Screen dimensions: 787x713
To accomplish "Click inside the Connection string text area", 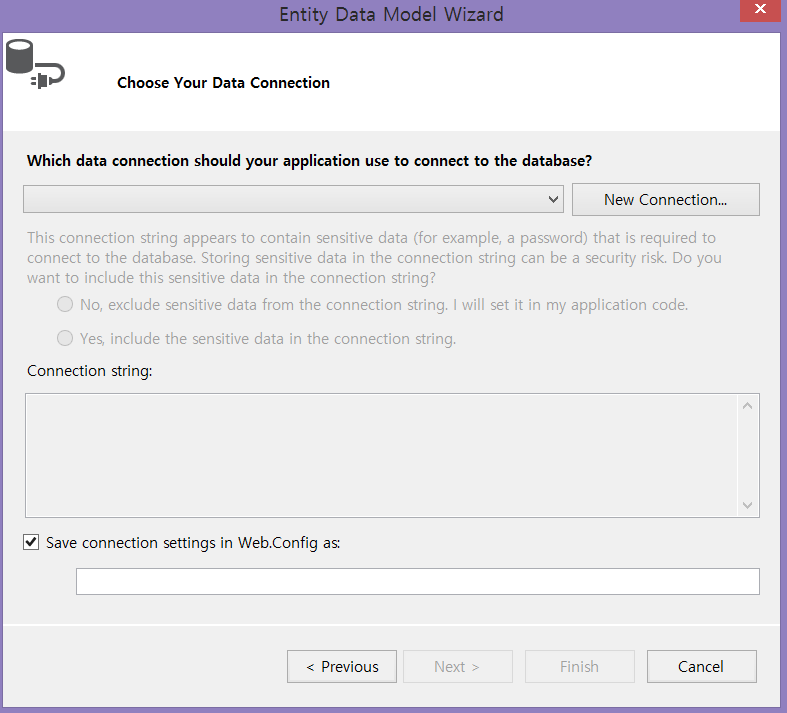I will coord(380,455).
